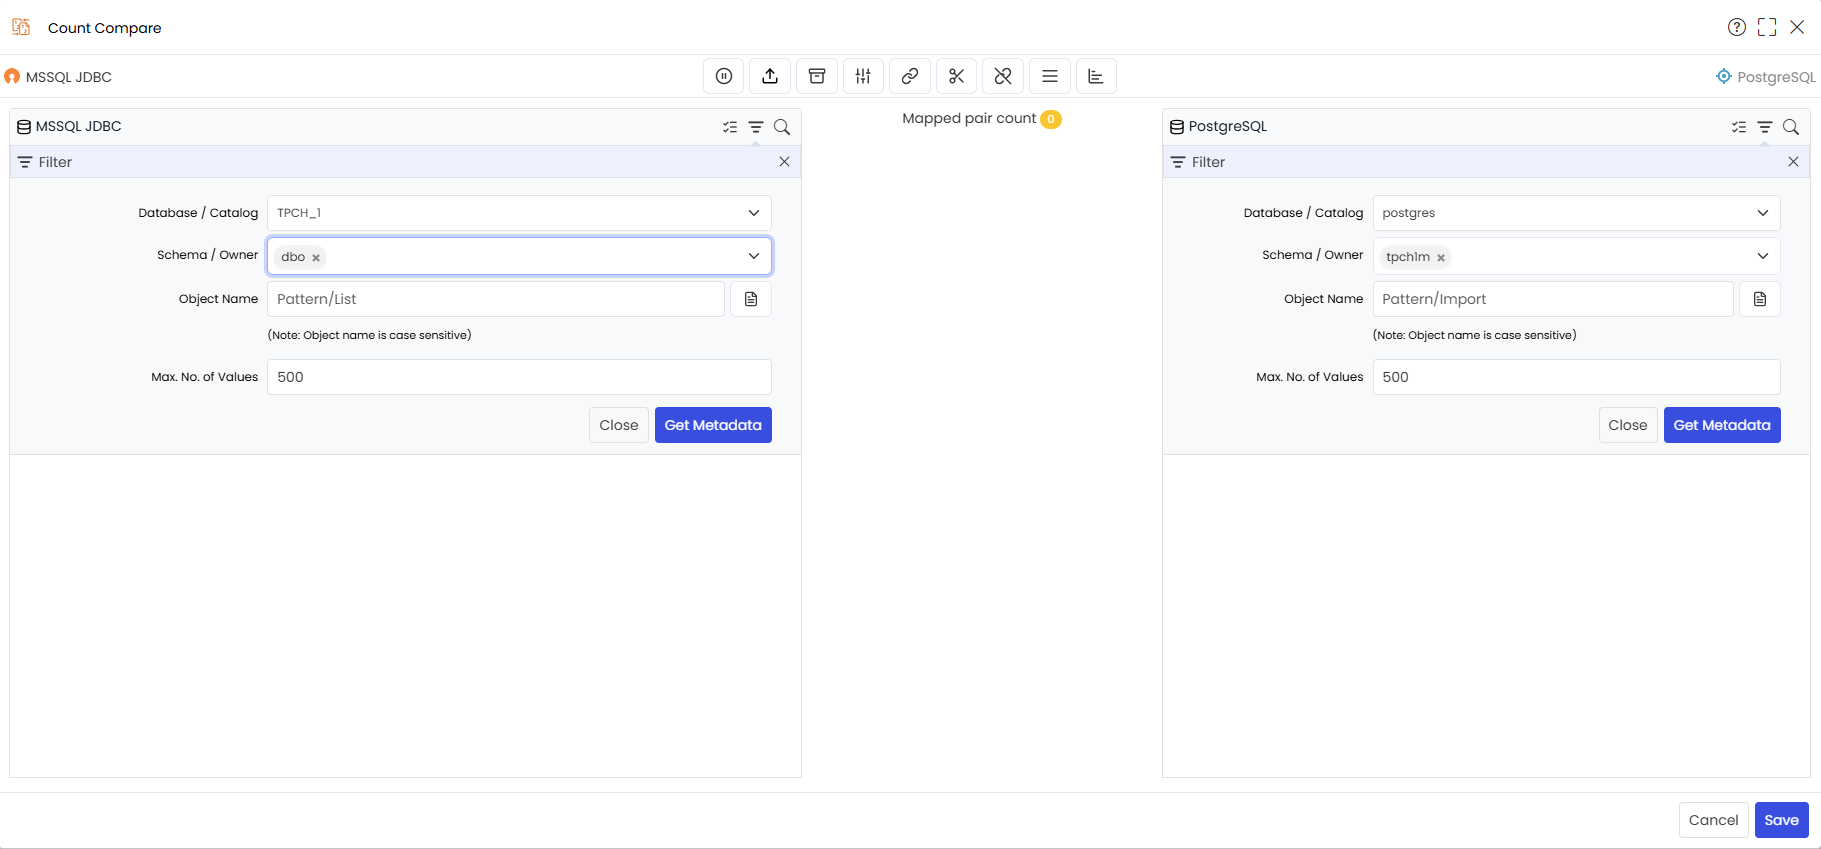
Task: Click file import icon beside Pattern/Import field
Action: (1760, 299)
